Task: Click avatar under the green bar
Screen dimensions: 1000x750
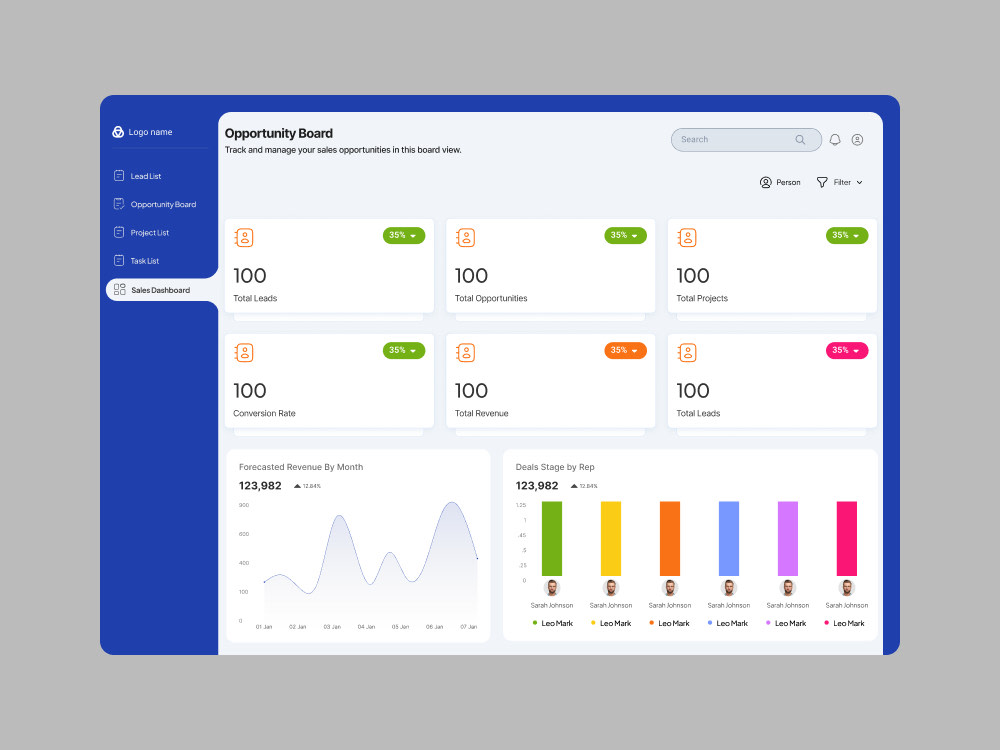Action: 552,587
